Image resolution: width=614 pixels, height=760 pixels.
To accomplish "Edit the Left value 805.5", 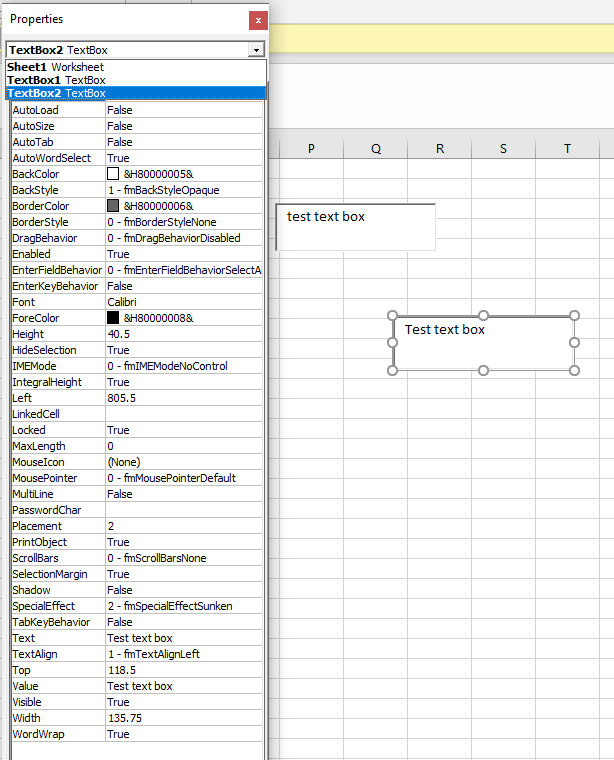I will (184, 398).
